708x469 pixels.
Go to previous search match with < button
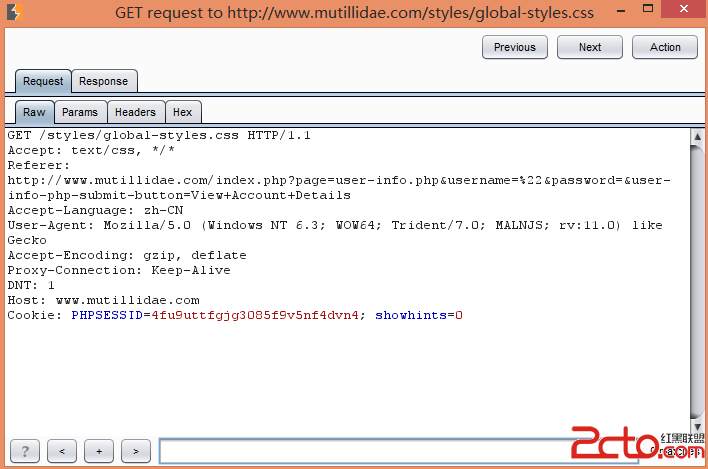62,451
